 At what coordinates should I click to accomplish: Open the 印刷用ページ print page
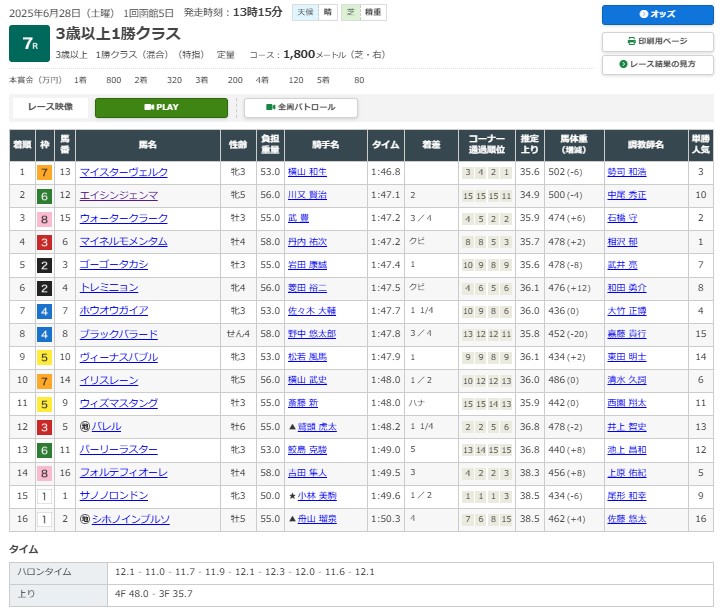(657, 41)
